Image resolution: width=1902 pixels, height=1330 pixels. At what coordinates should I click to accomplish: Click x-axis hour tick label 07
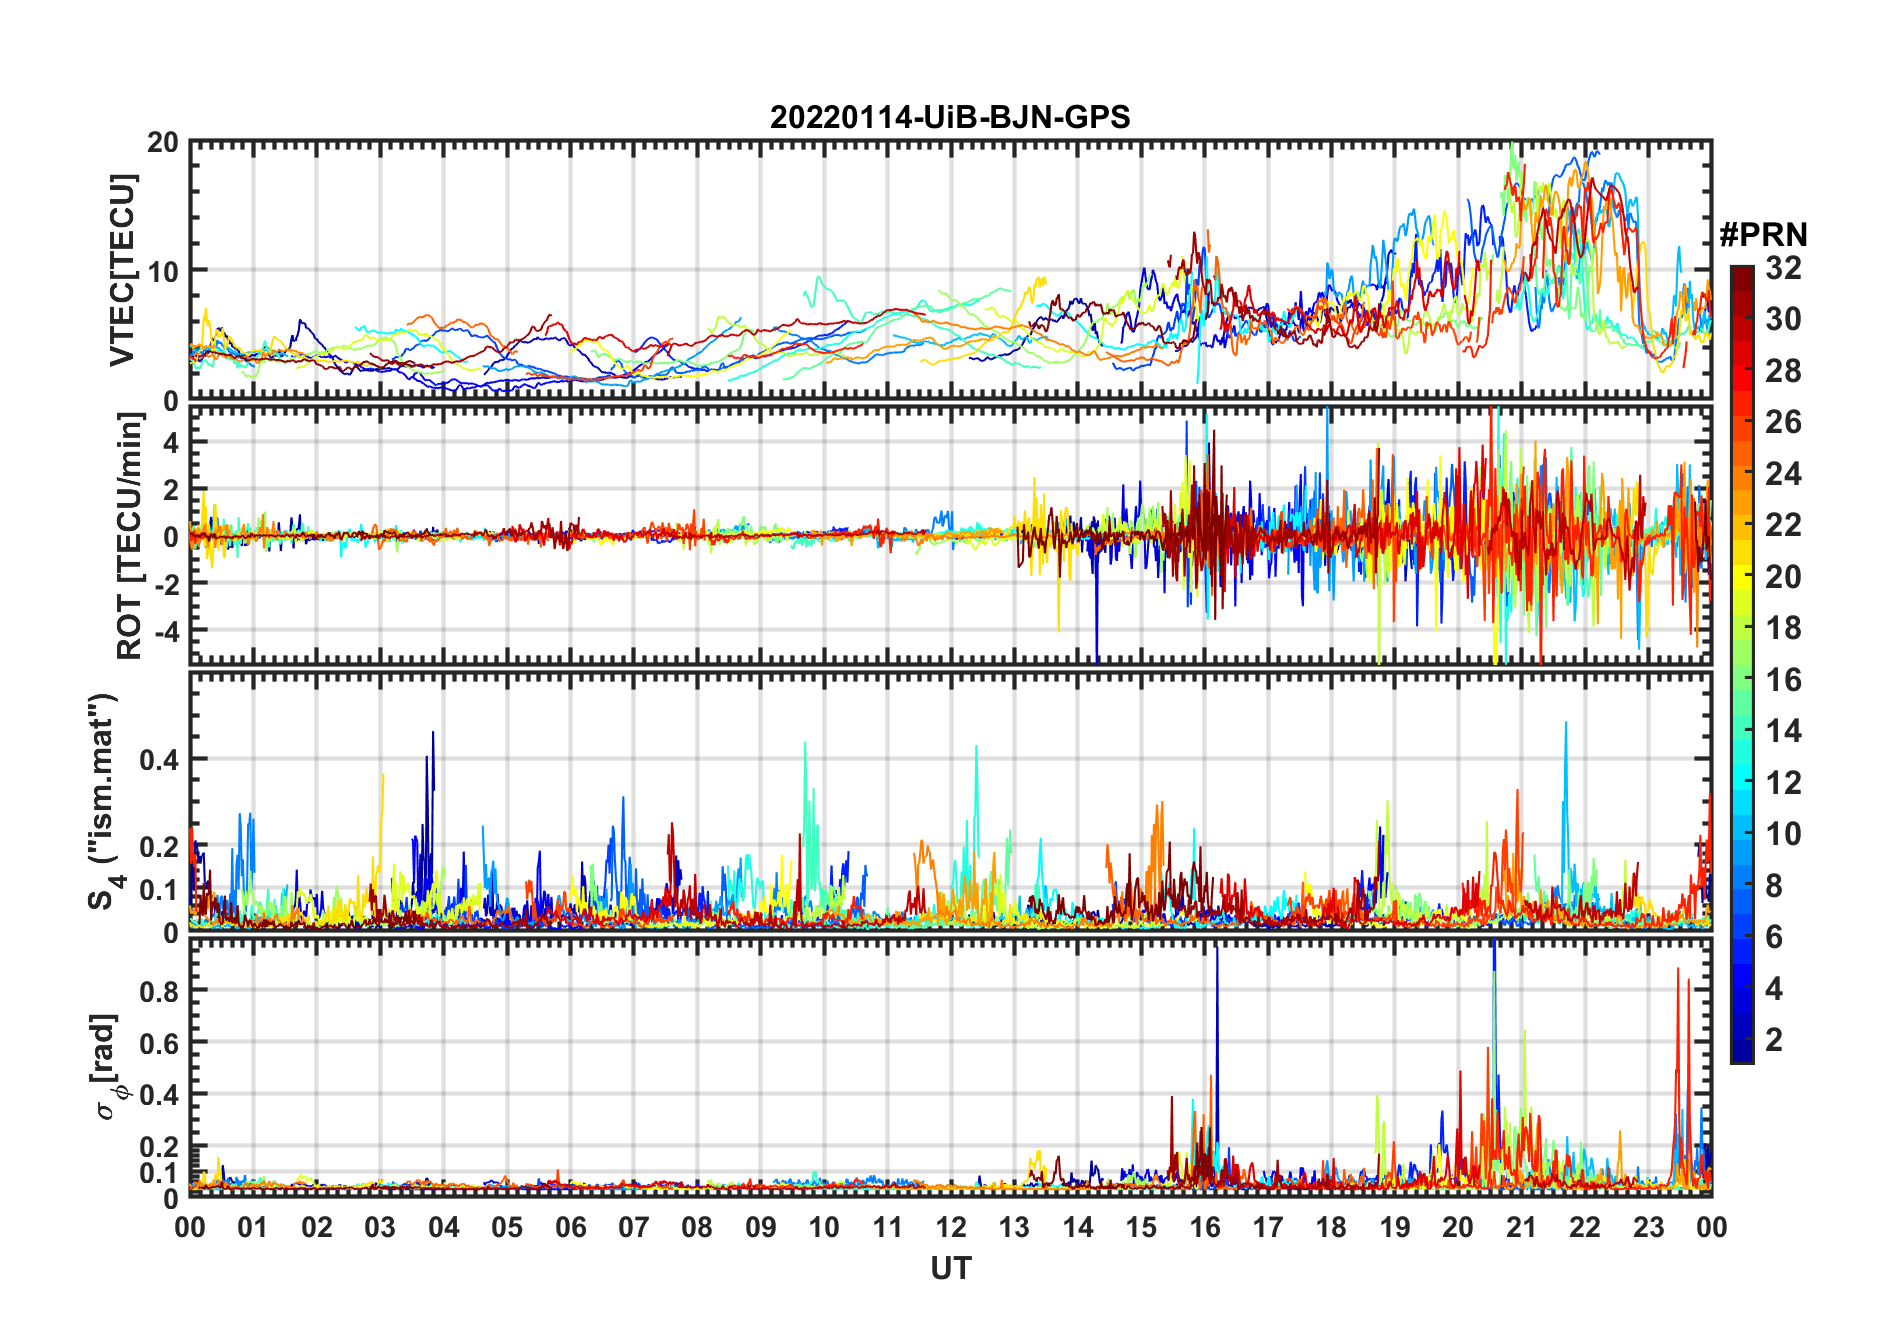[x=634, y=1227]
